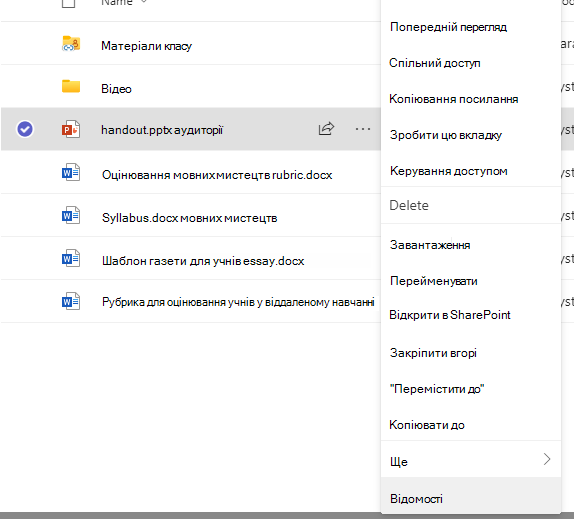The image size is (574, 519).
Task: Open Керування доступом from the menu
Action: 448,171
